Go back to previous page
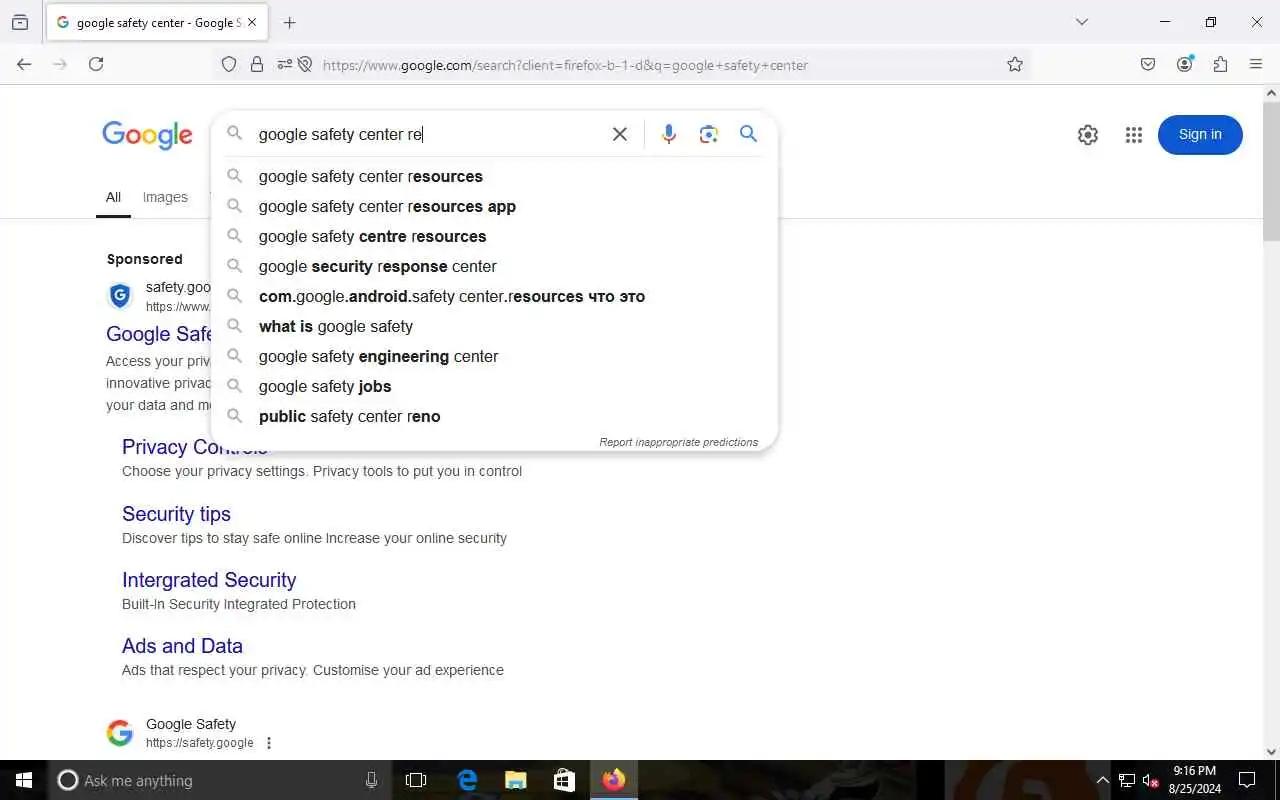Viewport: 1280px width, 800px height. (x=24, y=64)
